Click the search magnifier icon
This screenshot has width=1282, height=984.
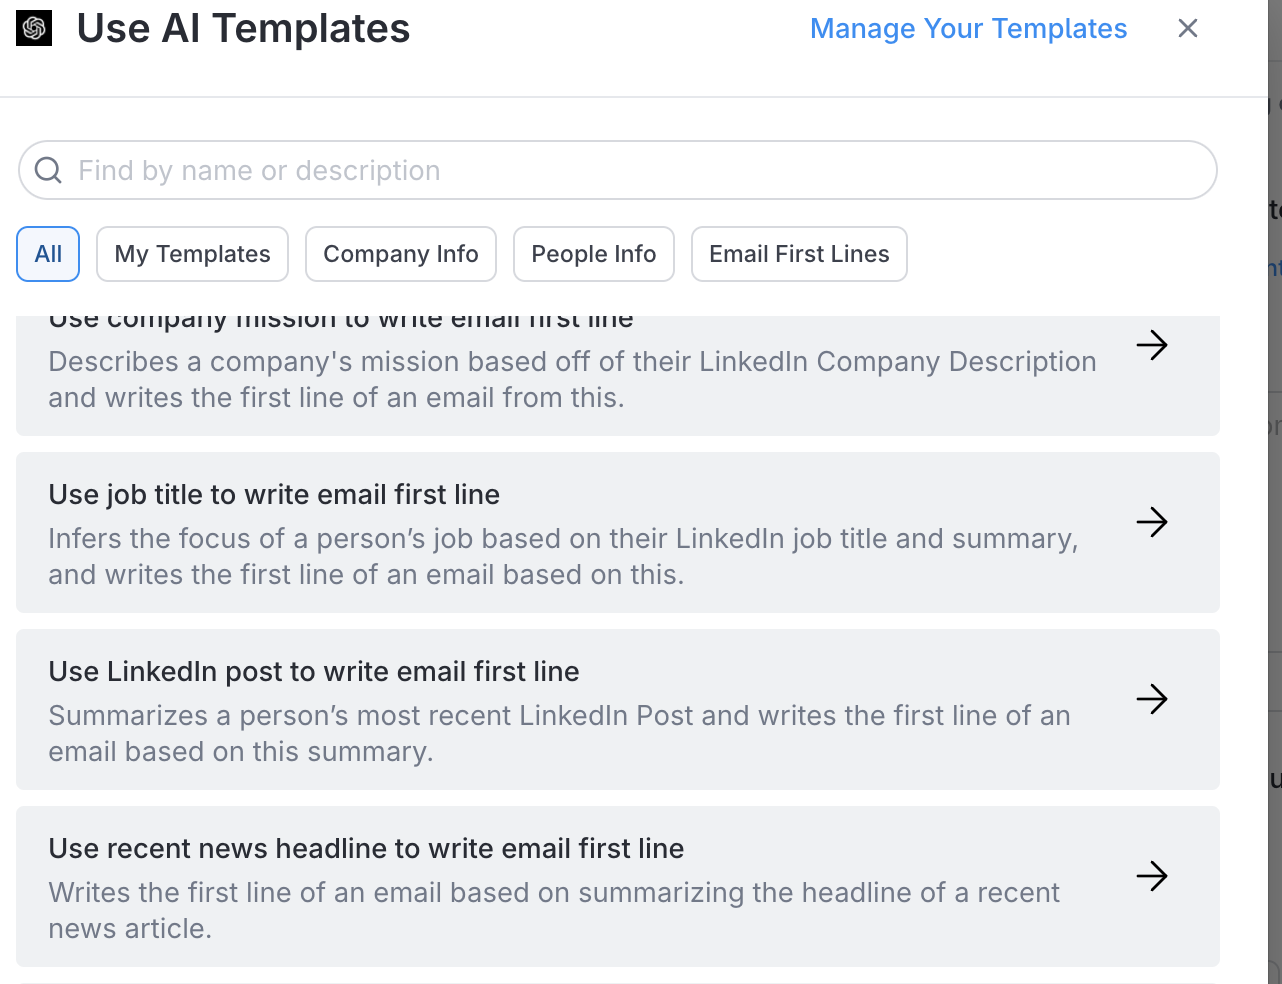click(48, 170)
